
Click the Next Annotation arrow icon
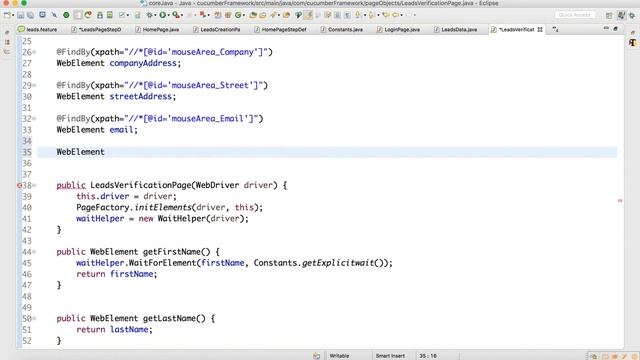coord(358,15)
